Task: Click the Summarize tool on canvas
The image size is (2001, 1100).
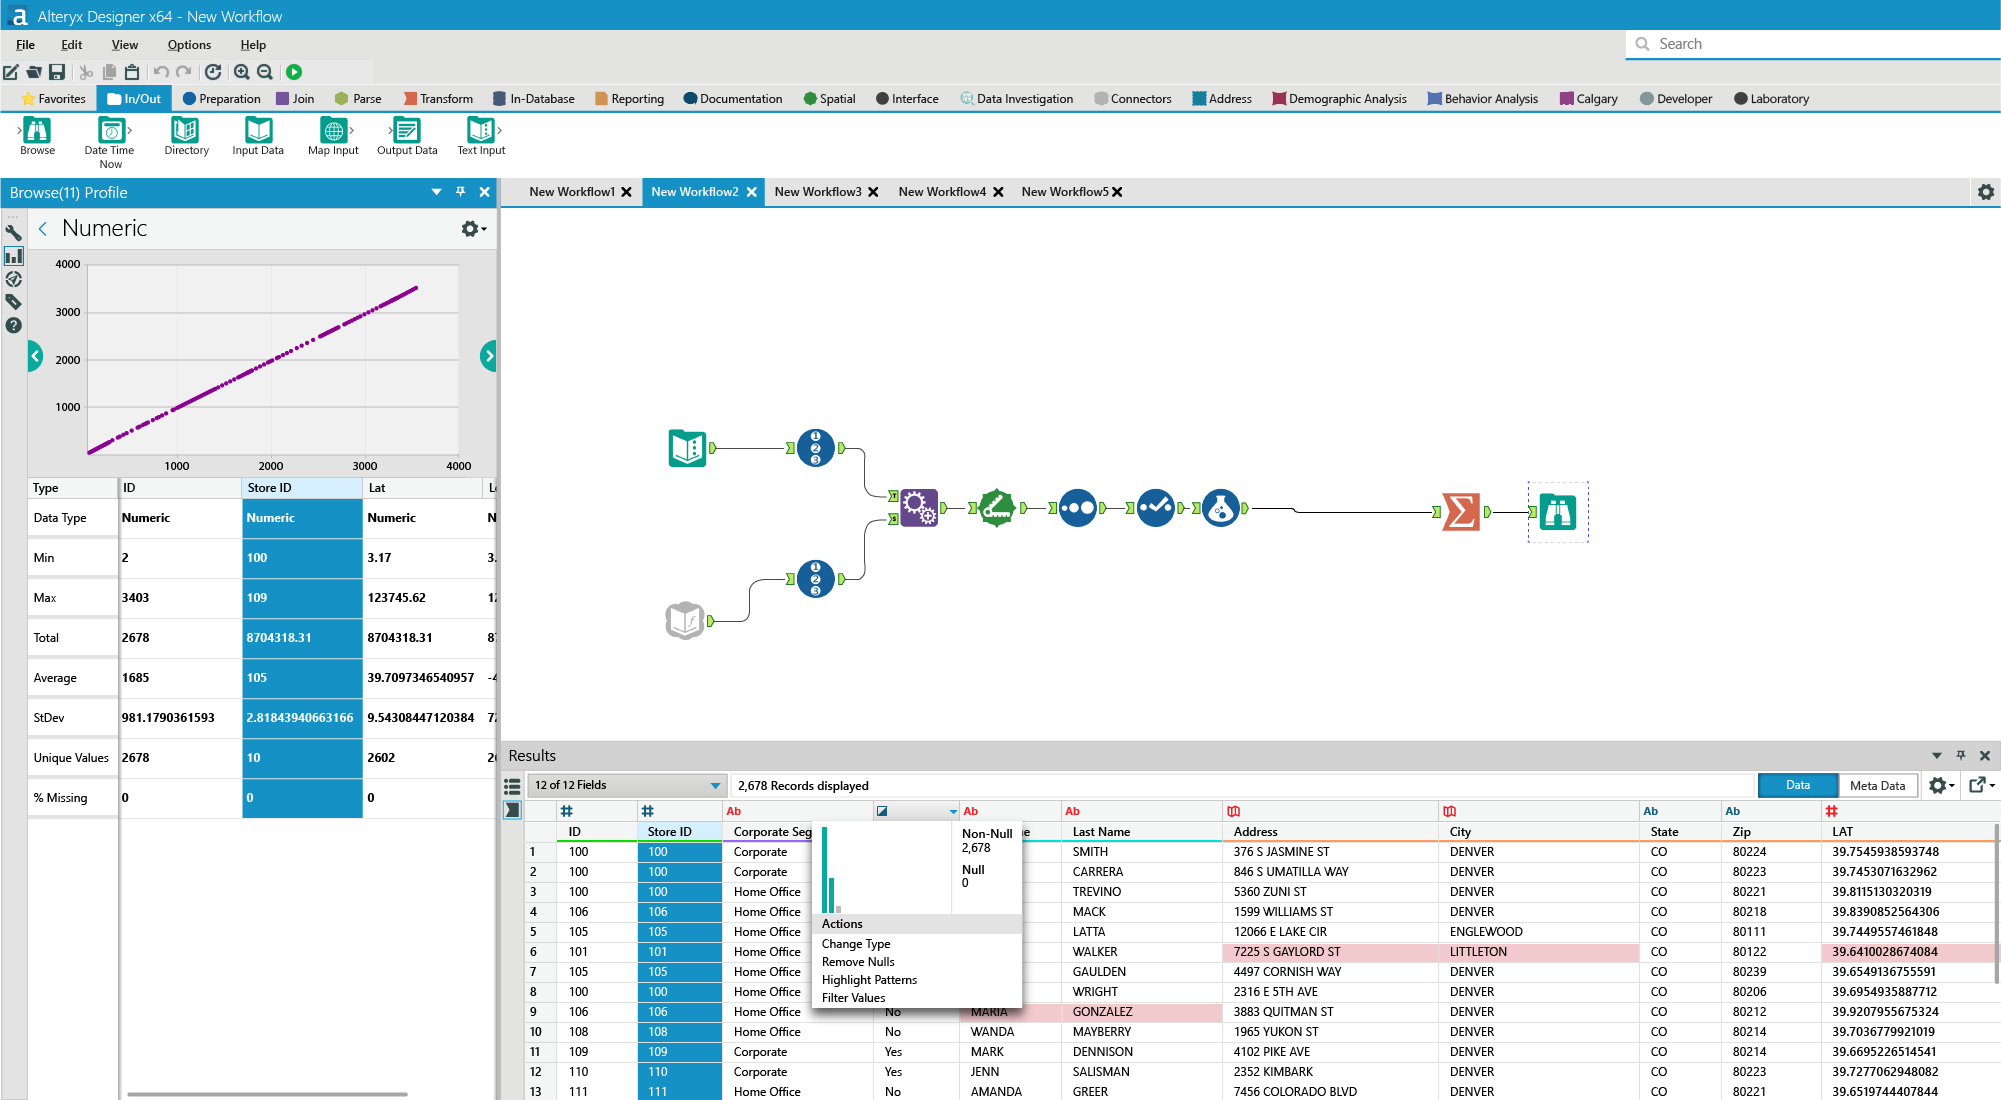Action: (x=1460, y=512)
